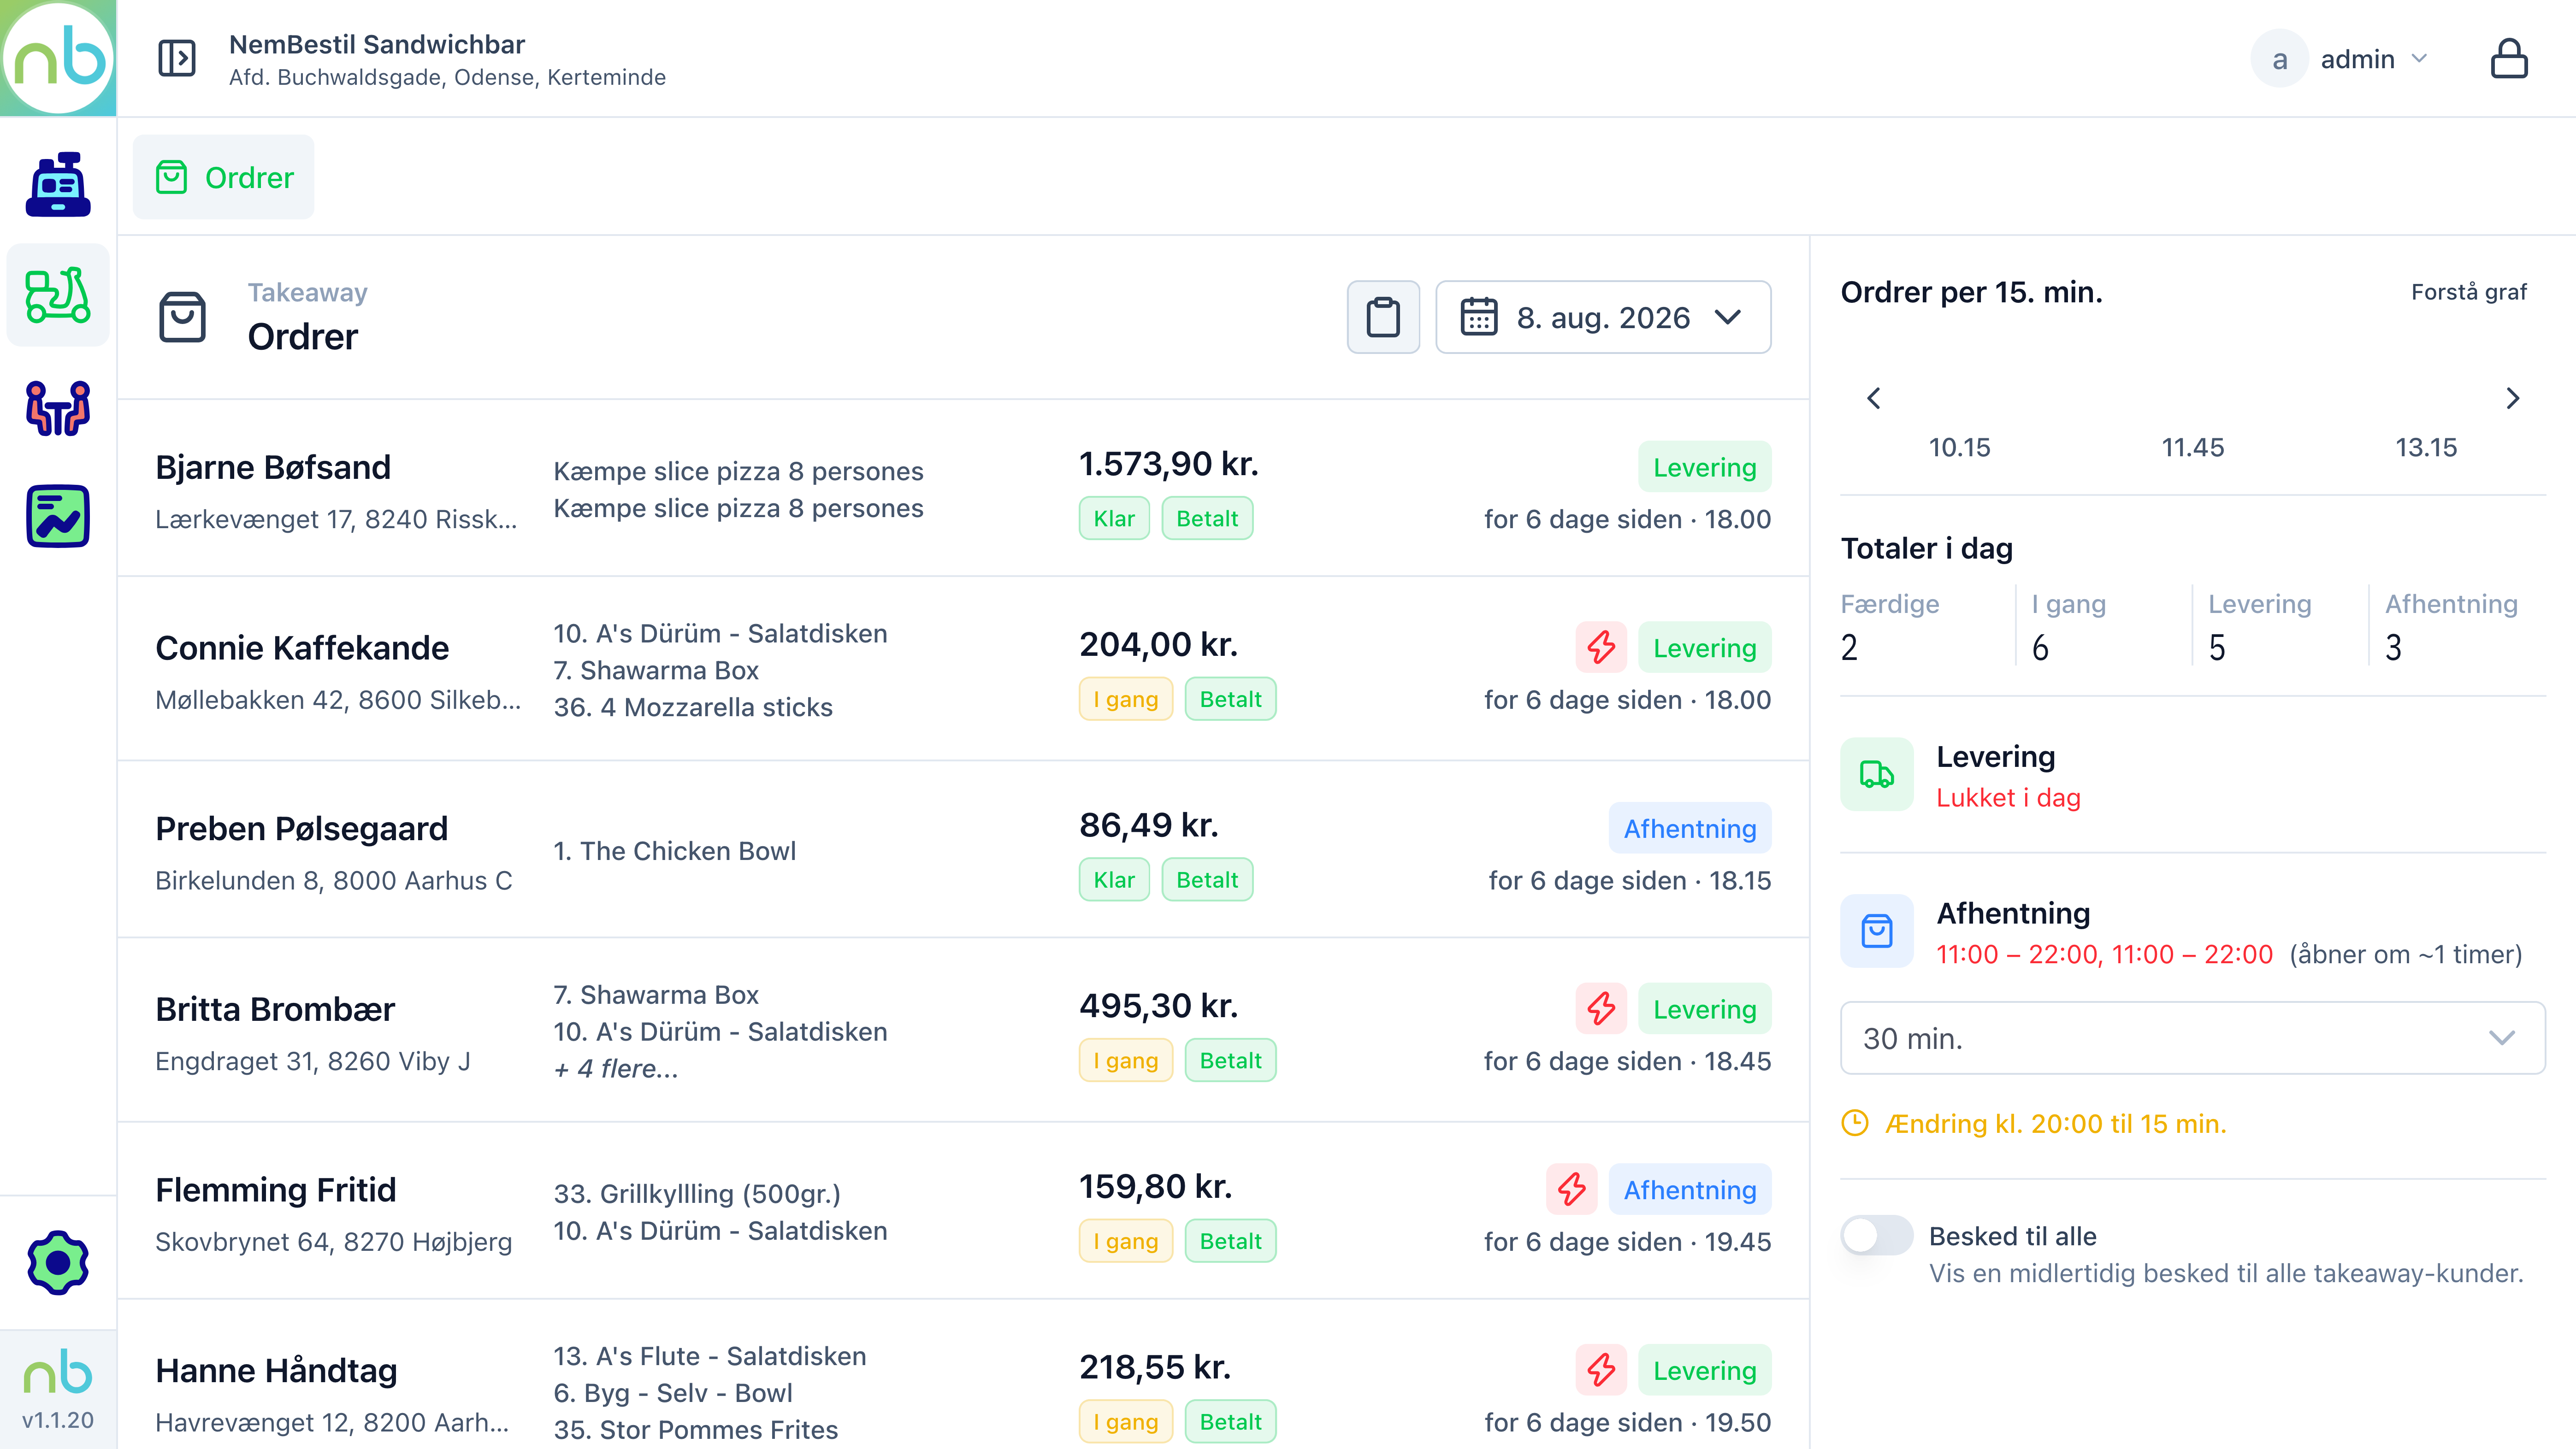Open the takeaway delivery scooter section
Screen dimensions: 2576x1449
point(58,296)
